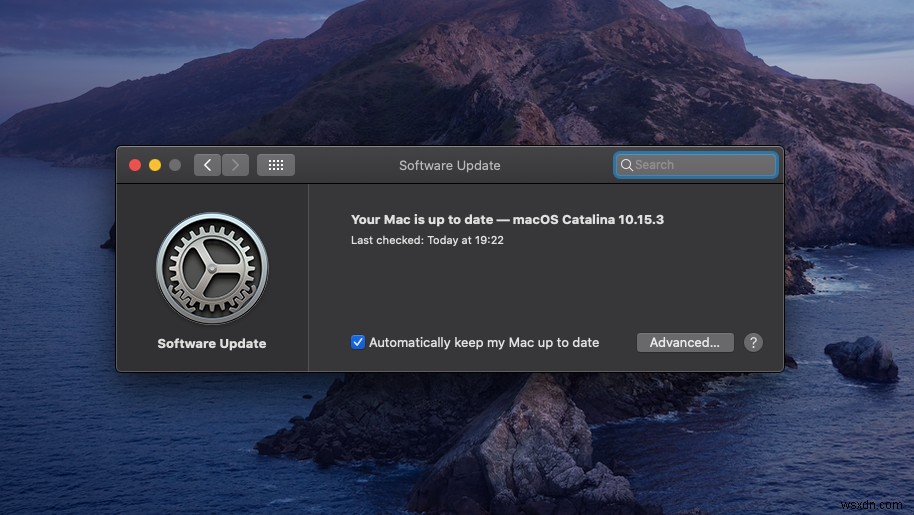
Task: Open help with the question mark button
Action: (x=753, y=343)
